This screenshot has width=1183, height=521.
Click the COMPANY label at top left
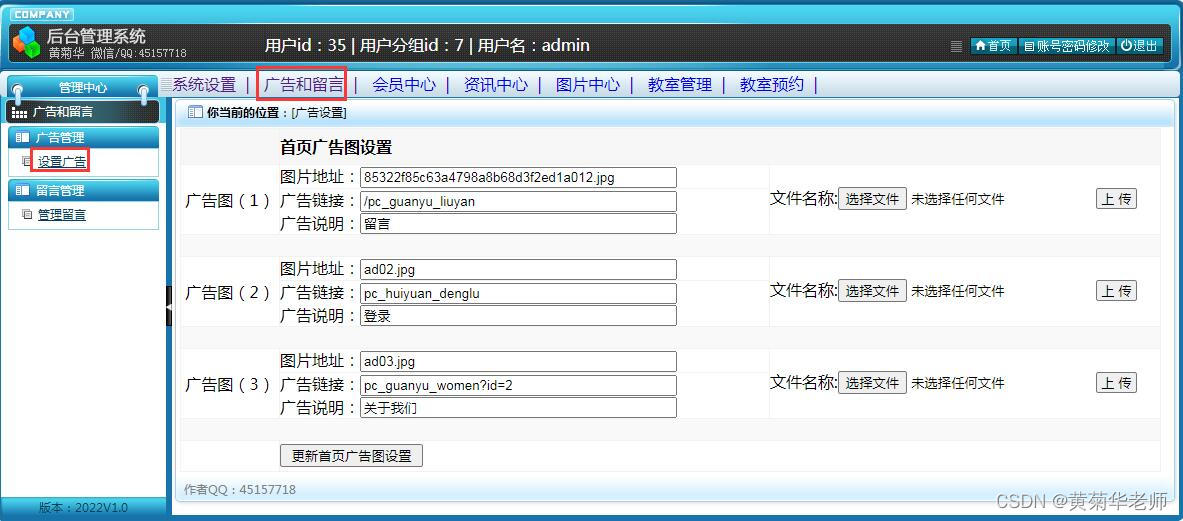(x=41, y=14)
